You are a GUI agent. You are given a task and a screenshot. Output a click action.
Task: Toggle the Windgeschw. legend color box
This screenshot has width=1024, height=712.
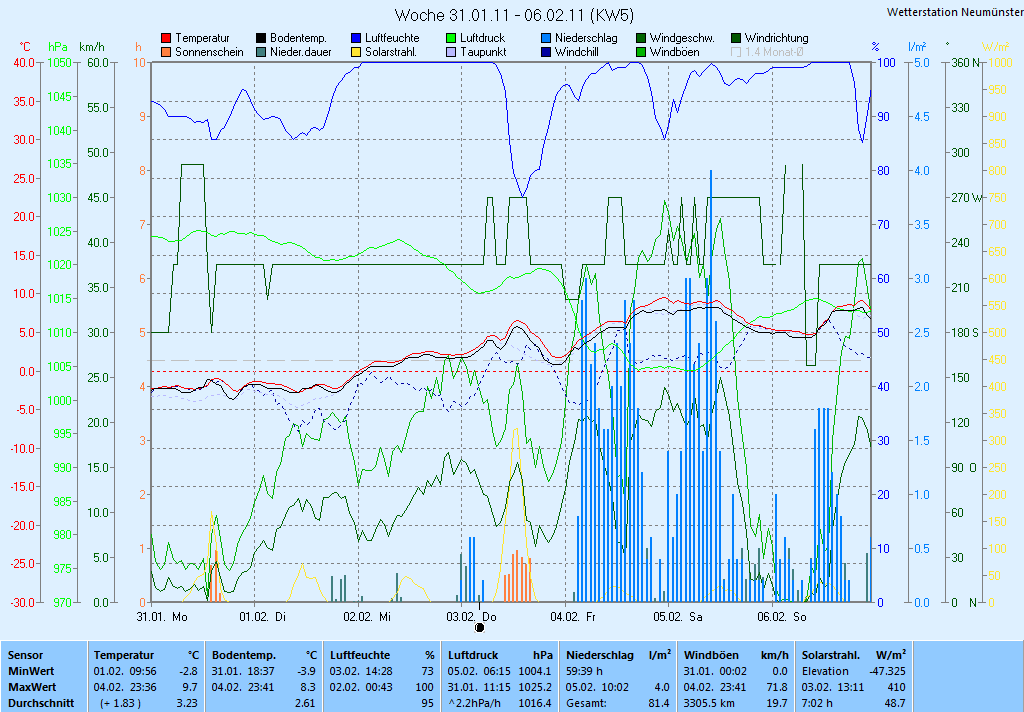coord(641,38)
